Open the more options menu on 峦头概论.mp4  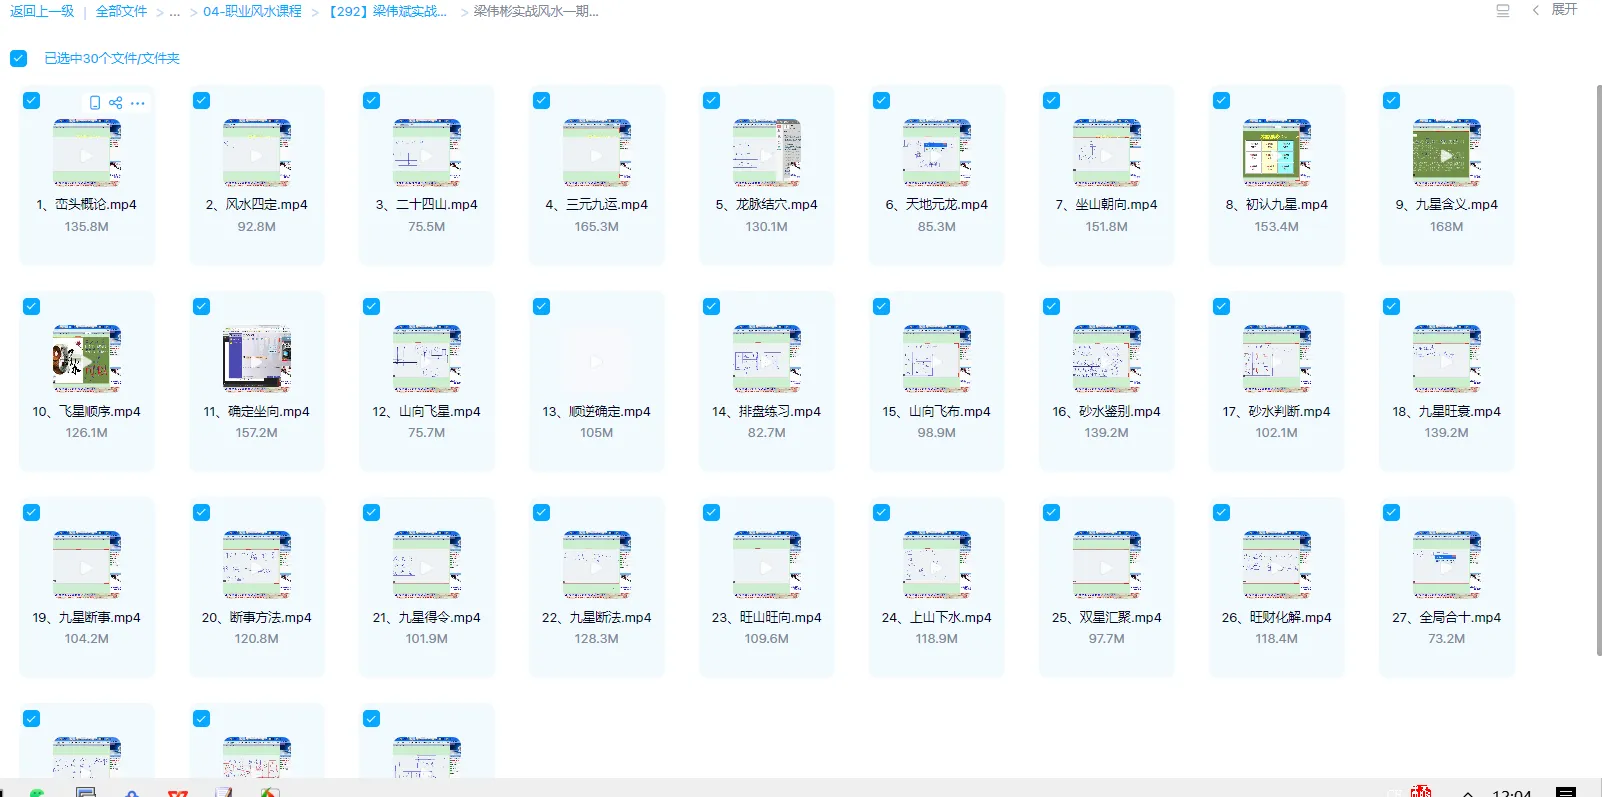pyautogui.click(x=138, y=103)
